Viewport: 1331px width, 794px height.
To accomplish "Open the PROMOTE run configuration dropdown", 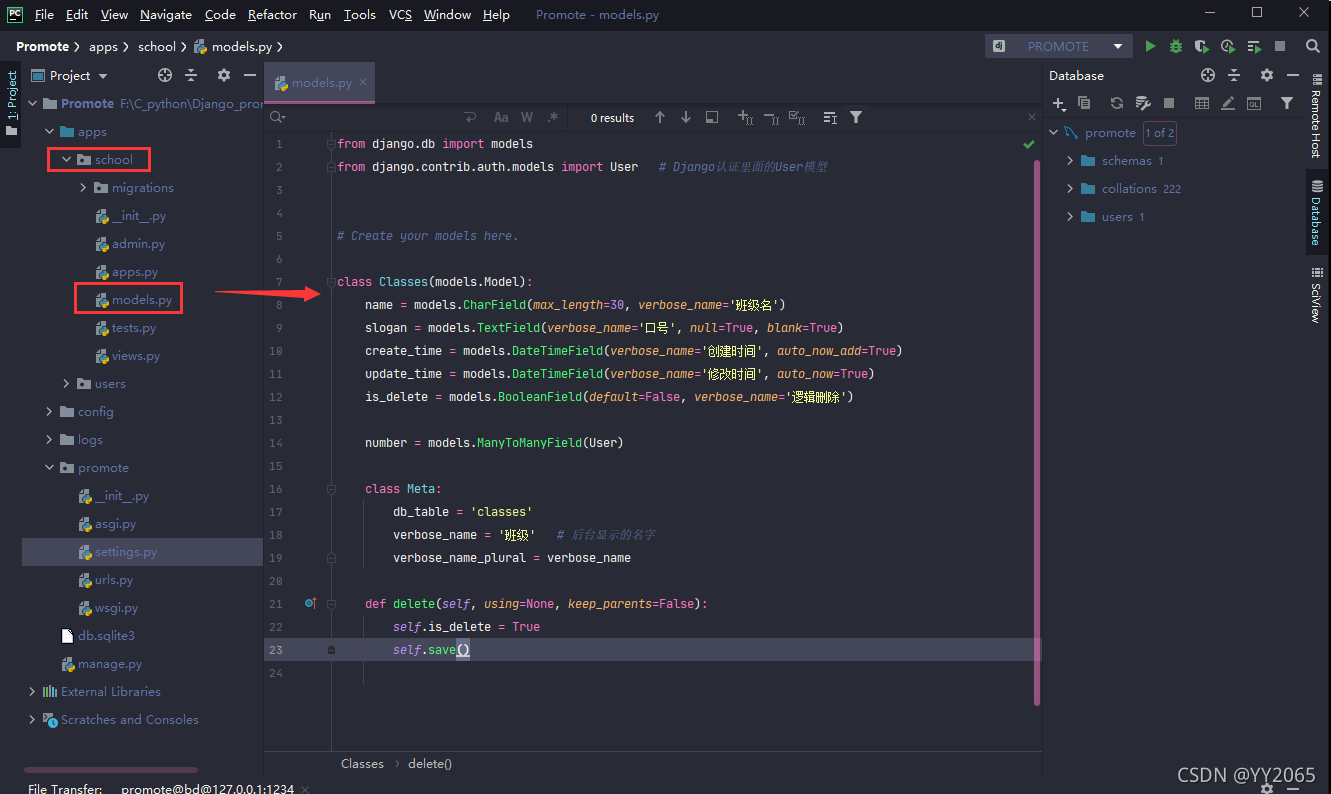I will pos(1118,46).
